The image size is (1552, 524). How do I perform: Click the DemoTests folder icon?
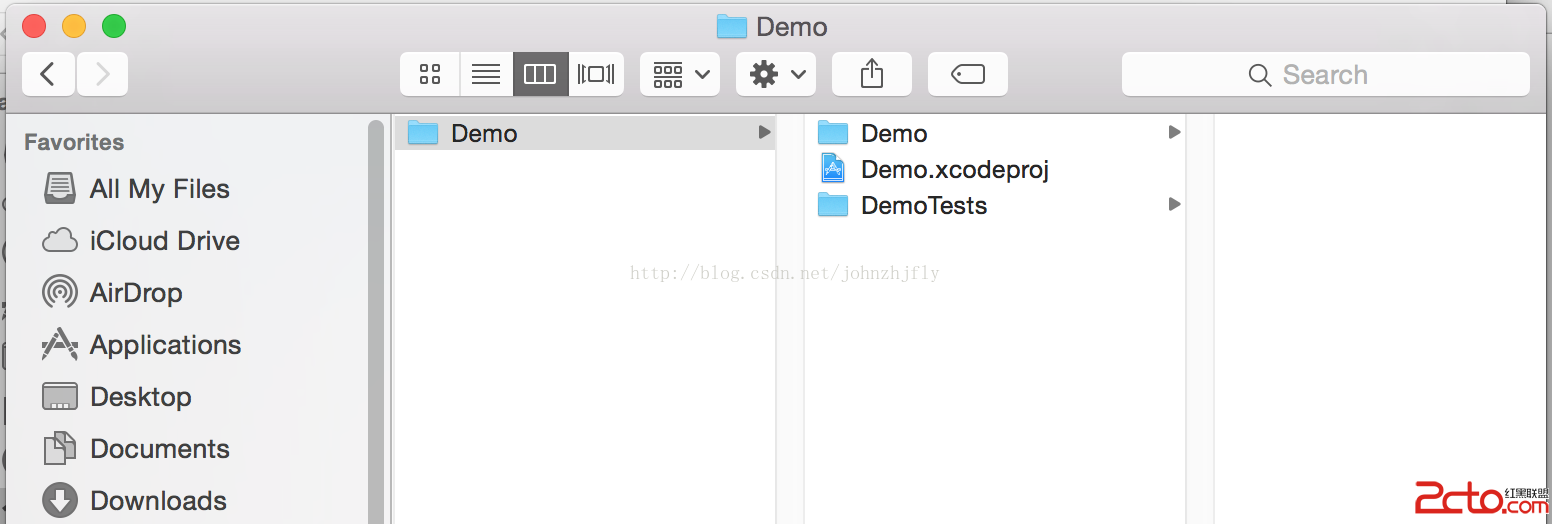[833, 205]
